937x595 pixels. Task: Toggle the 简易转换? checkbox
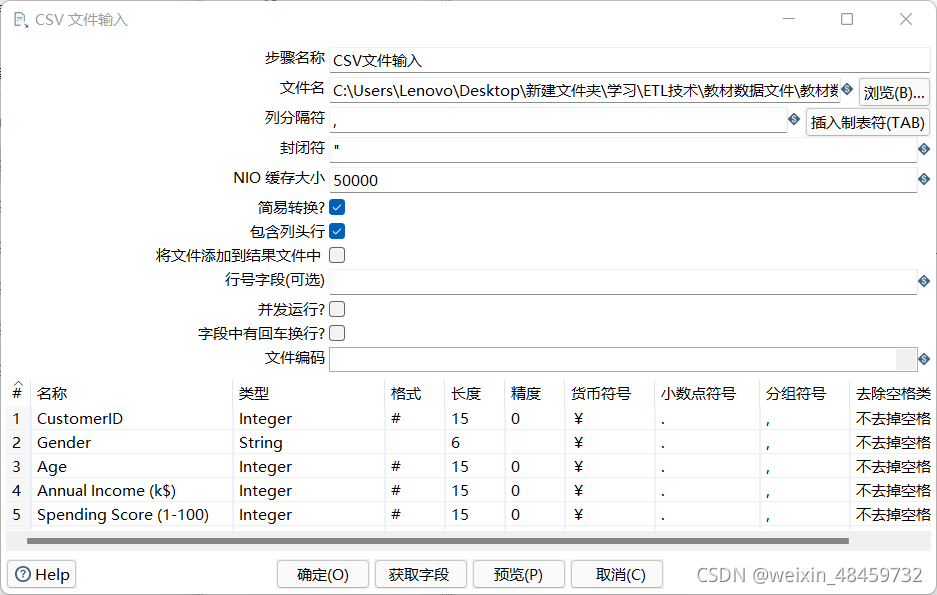pos(337,207)
